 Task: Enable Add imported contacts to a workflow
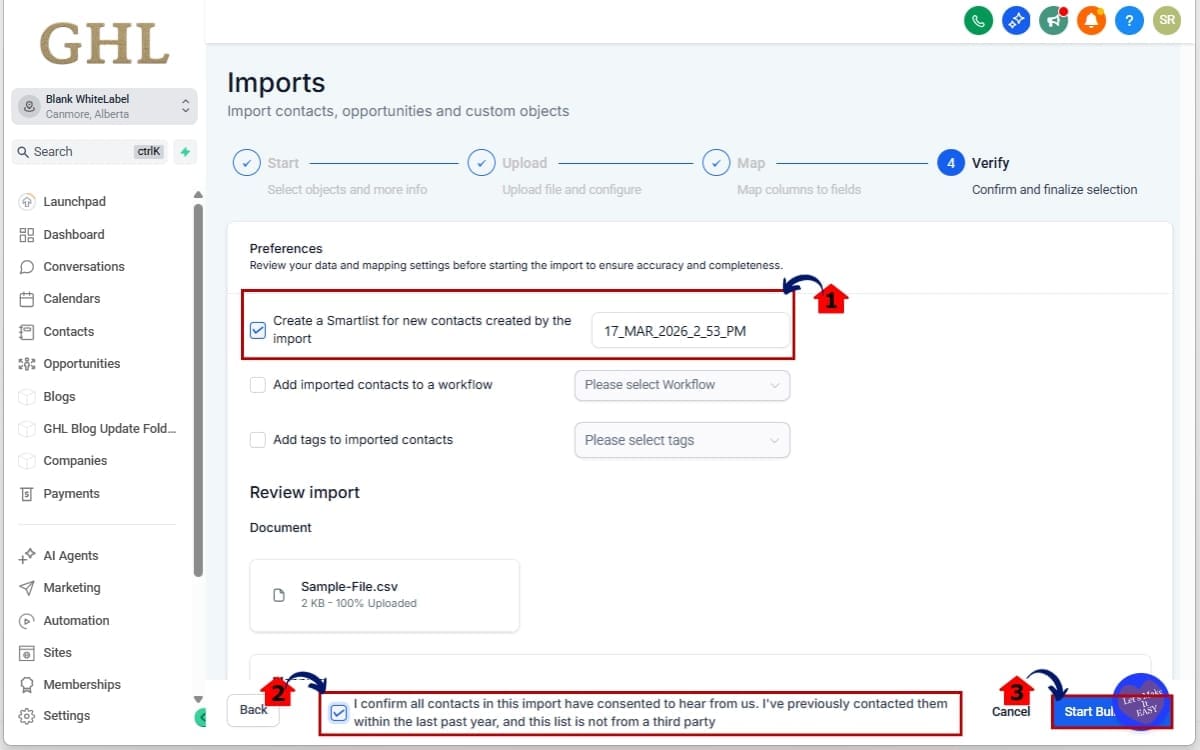pyautogui.click(x=258, y=385)
